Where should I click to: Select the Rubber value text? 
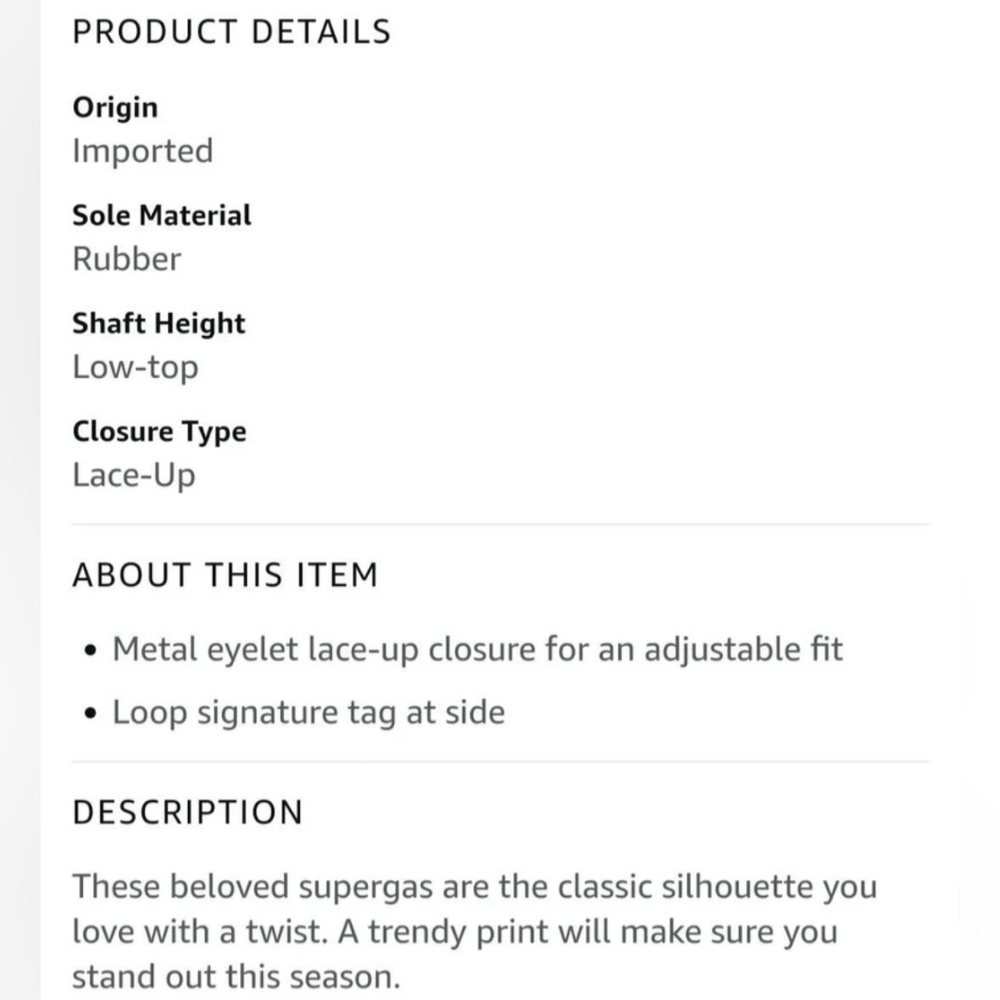127,259
